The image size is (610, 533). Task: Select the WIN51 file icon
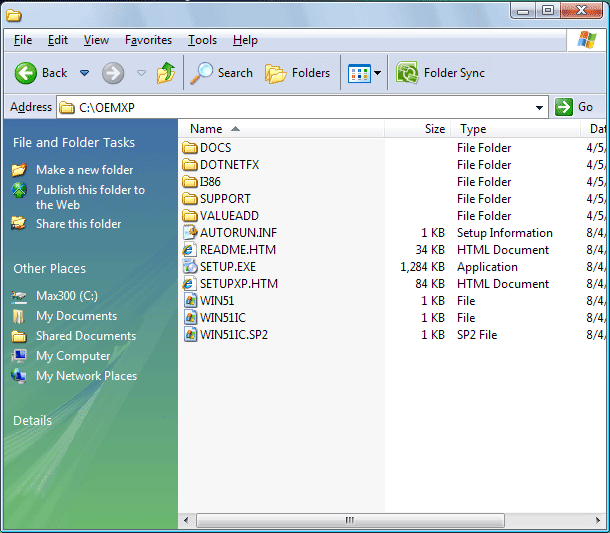pyautogui.click(x=190, y=301)
